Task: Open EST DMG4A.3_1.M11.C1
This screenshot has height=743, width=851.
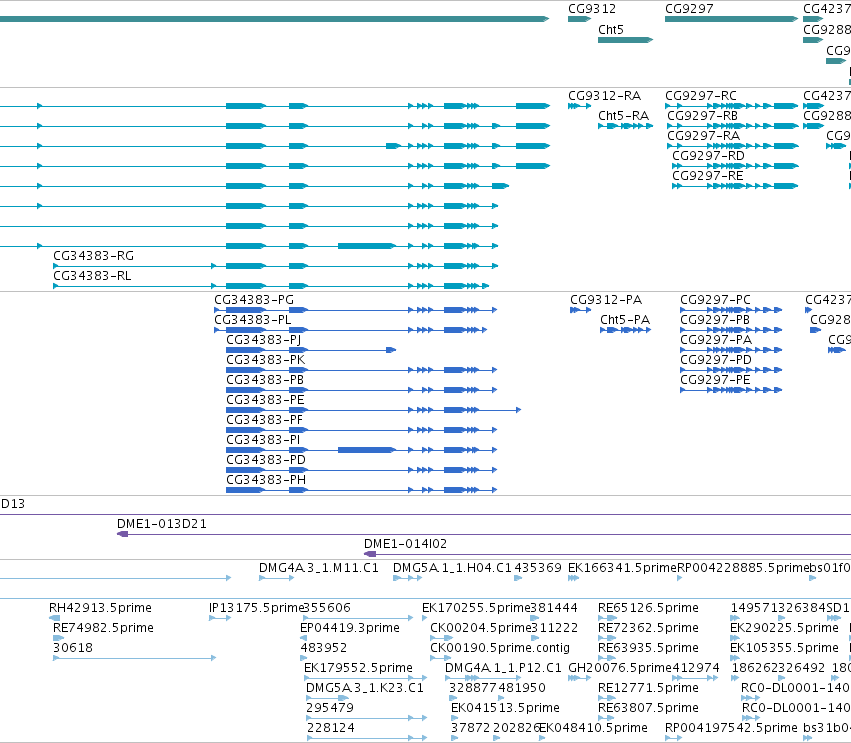Action: coord(319,568)
